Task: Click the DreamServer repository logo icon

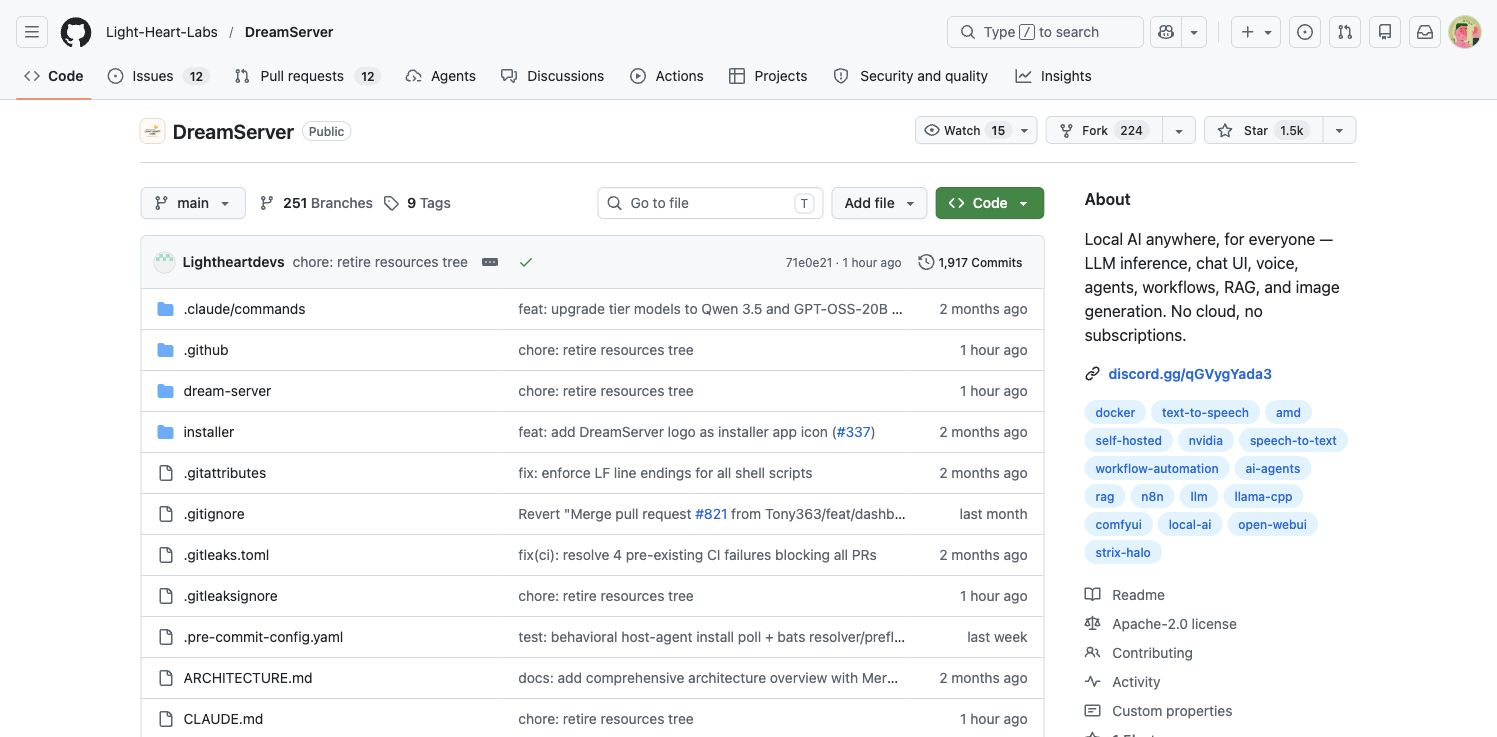Action: pos(152,131)
